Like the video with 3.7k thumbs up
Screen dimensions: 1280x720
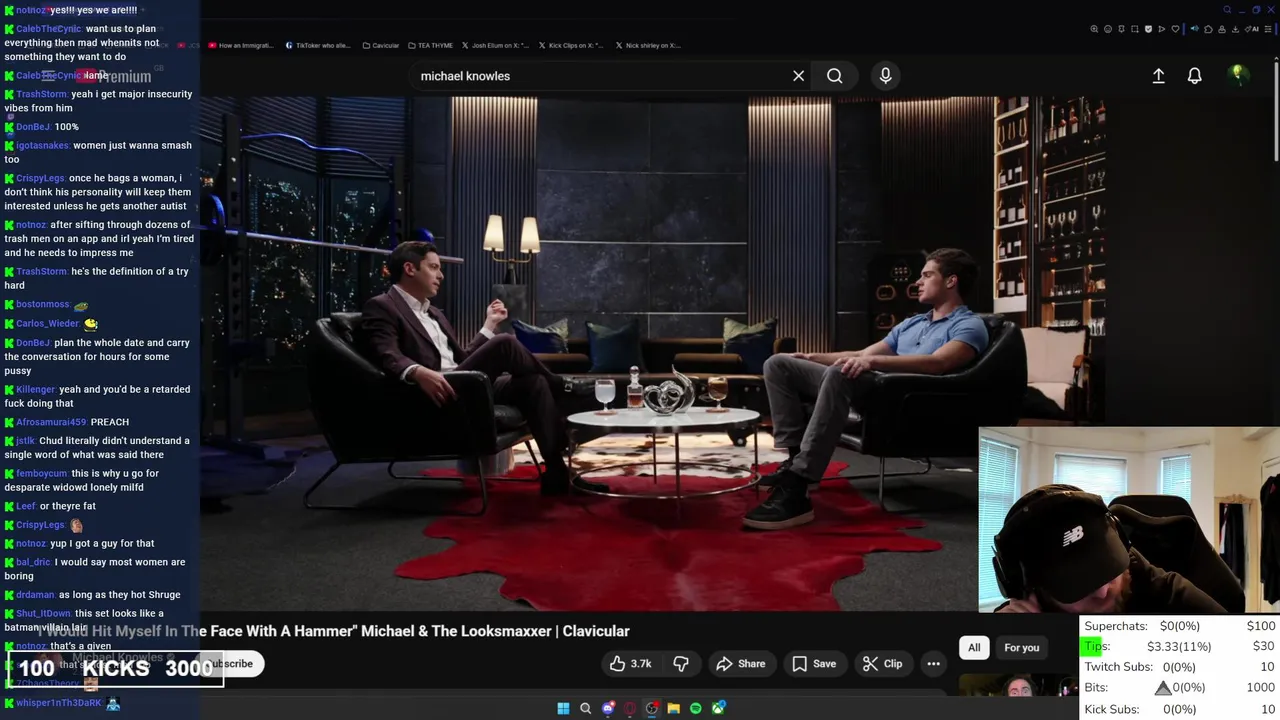click(x=630, y=664)
